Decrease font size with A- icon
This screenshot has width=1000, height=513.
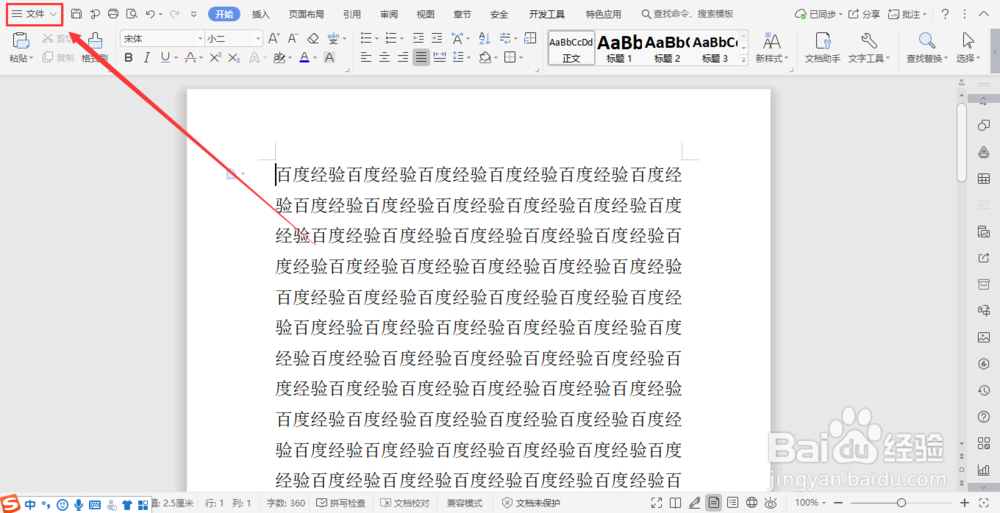293,39
